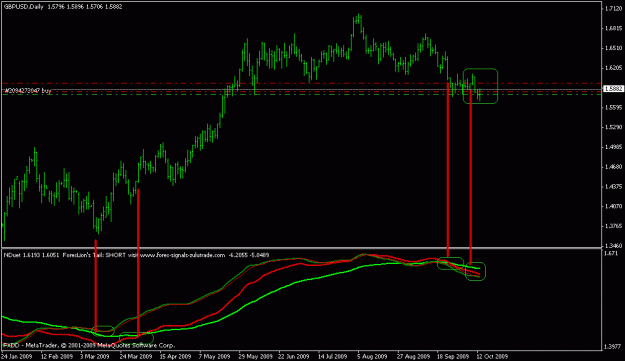Click the 14 Jul 2009 date label

pyautogui.click(x=333, y=356)
